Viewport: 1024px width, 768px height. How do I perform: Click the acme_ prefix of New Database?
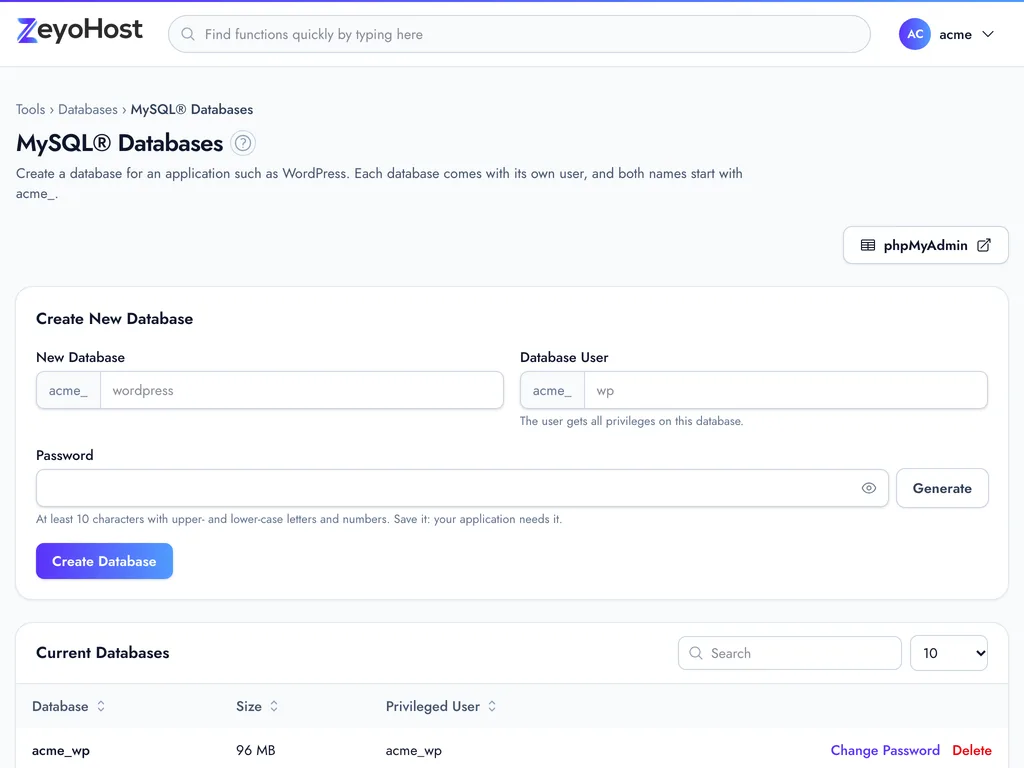click(x=69, y=391)
